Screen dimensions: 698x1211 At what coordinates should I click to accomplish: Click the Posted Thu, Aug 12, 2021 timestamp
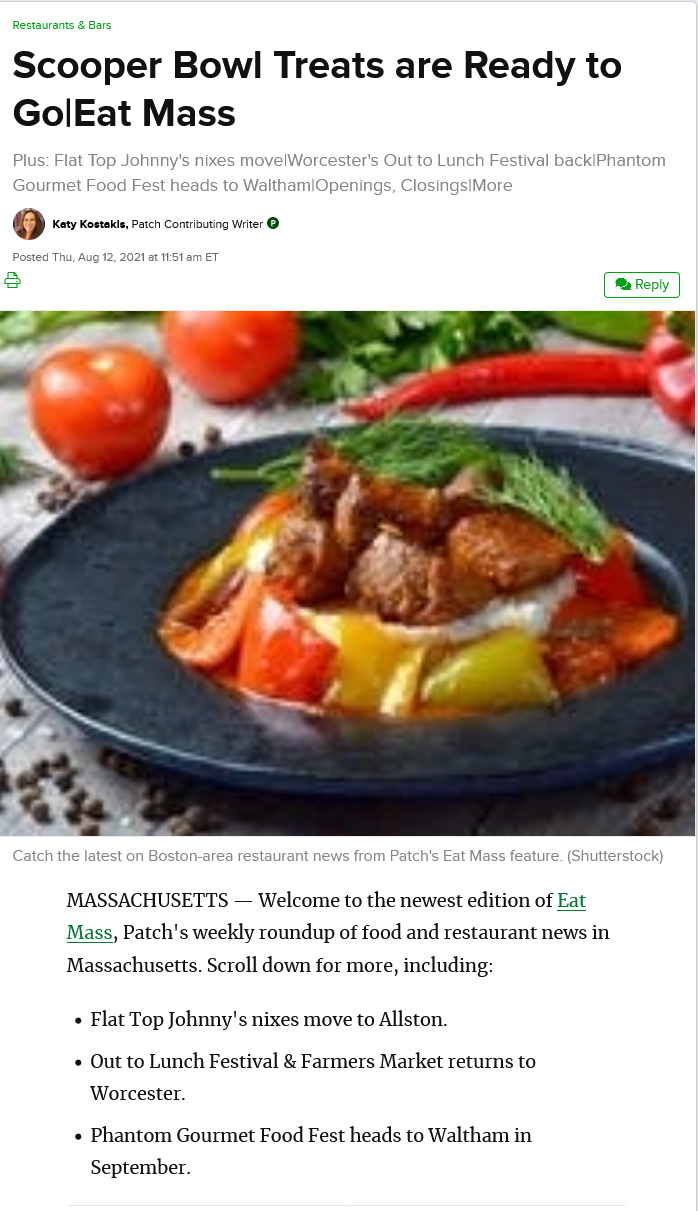(x=116, y=257)
